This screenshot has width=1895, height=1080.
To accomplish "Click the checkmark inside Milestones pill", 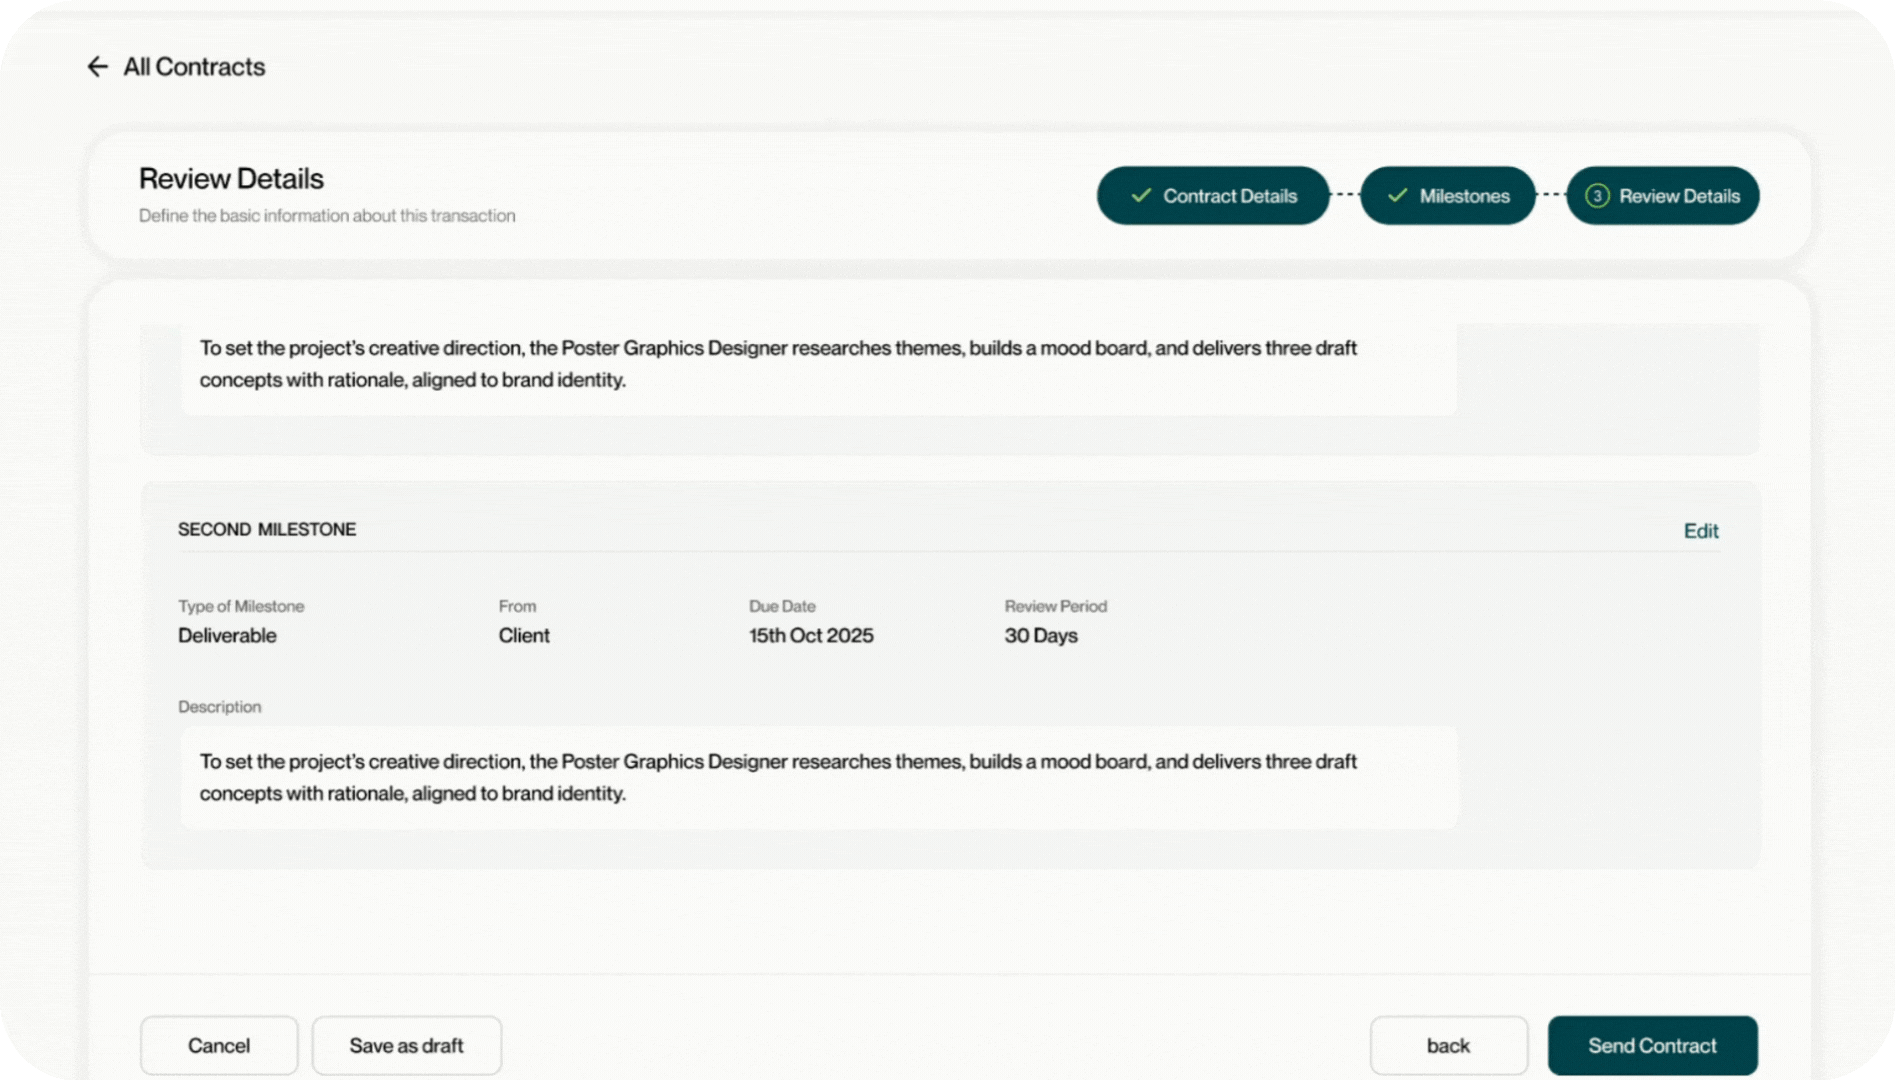I will [x=1396, y=196].
